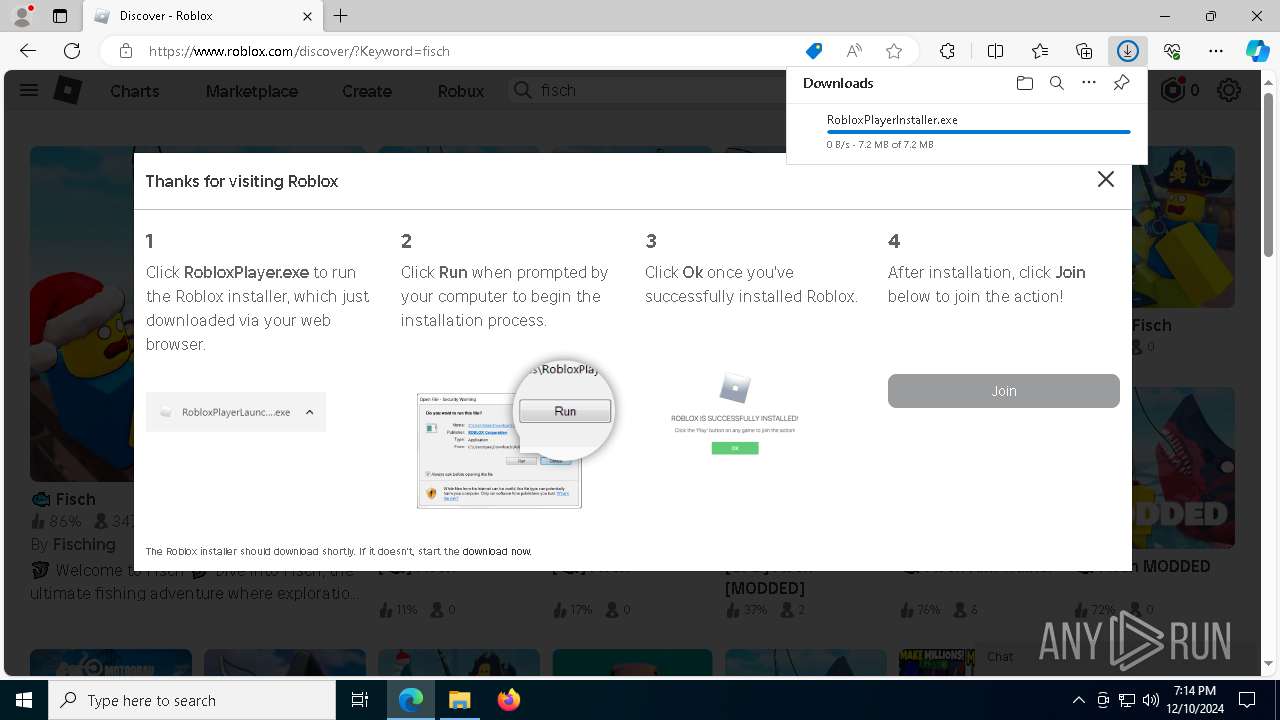Pin the Downloads panel
1280x720 pixels.
pyautogui.click(x=1121, y=83)
